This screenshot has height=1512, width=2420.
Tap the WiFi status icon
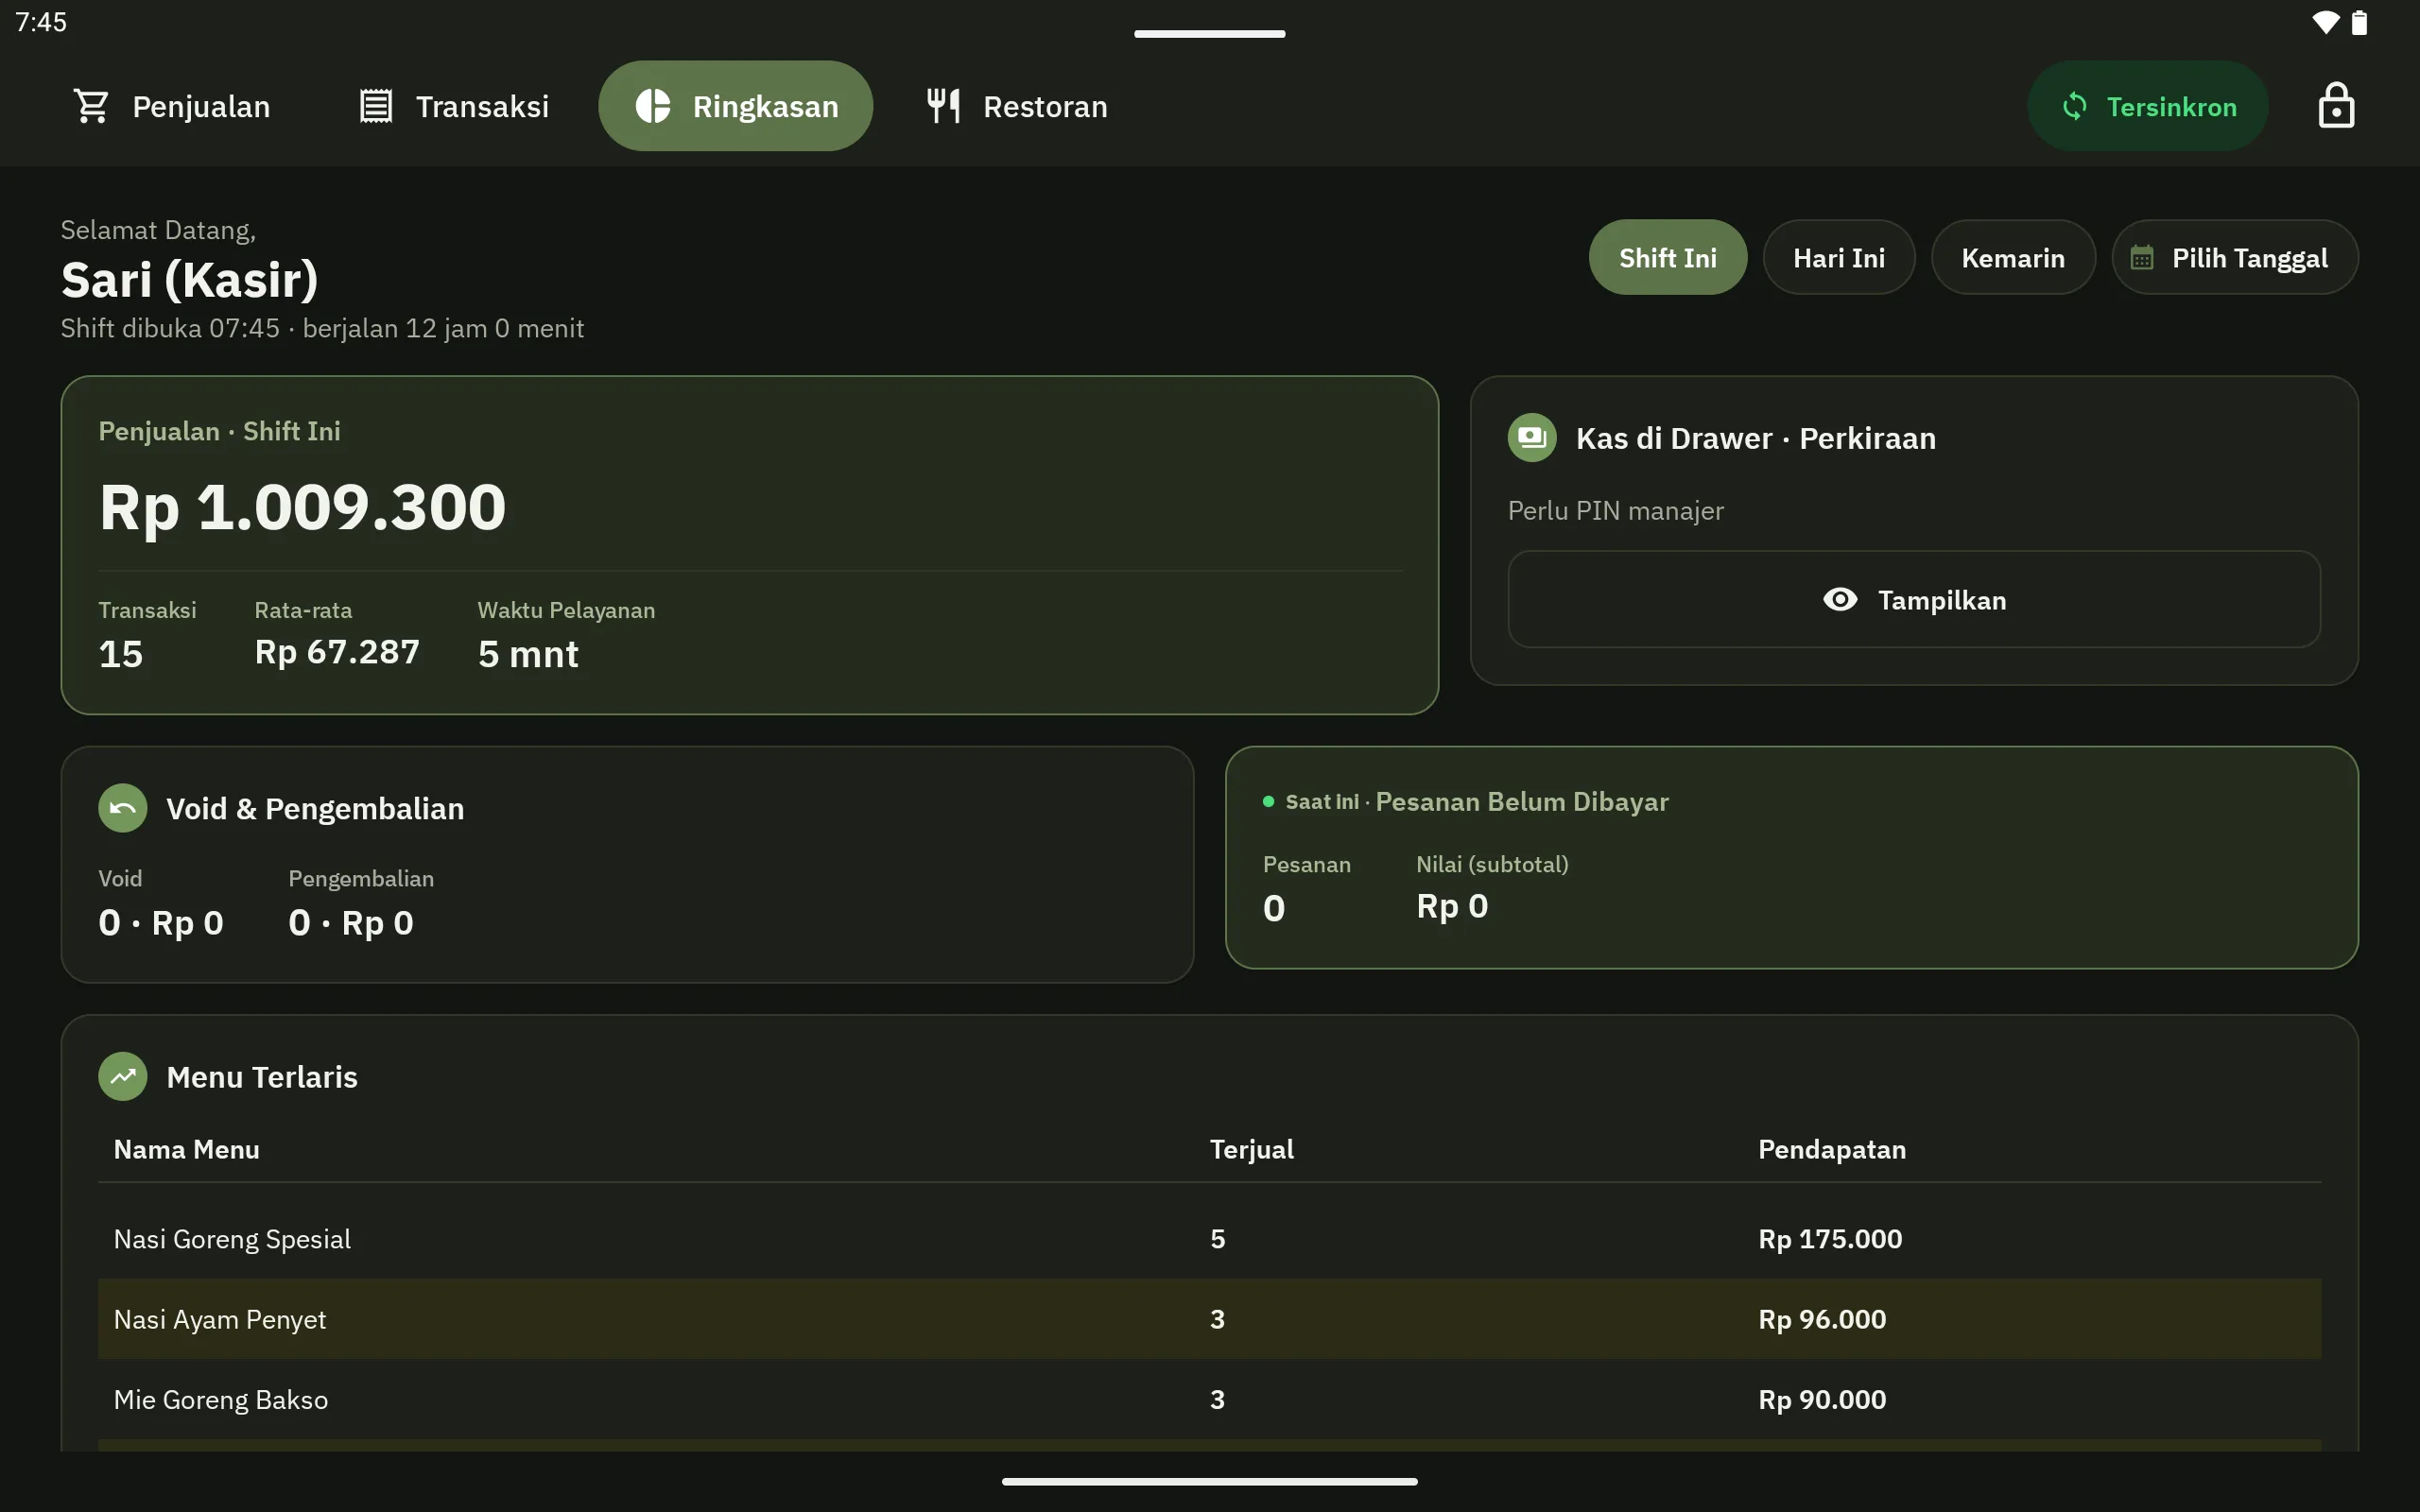tap(2325, 22)
